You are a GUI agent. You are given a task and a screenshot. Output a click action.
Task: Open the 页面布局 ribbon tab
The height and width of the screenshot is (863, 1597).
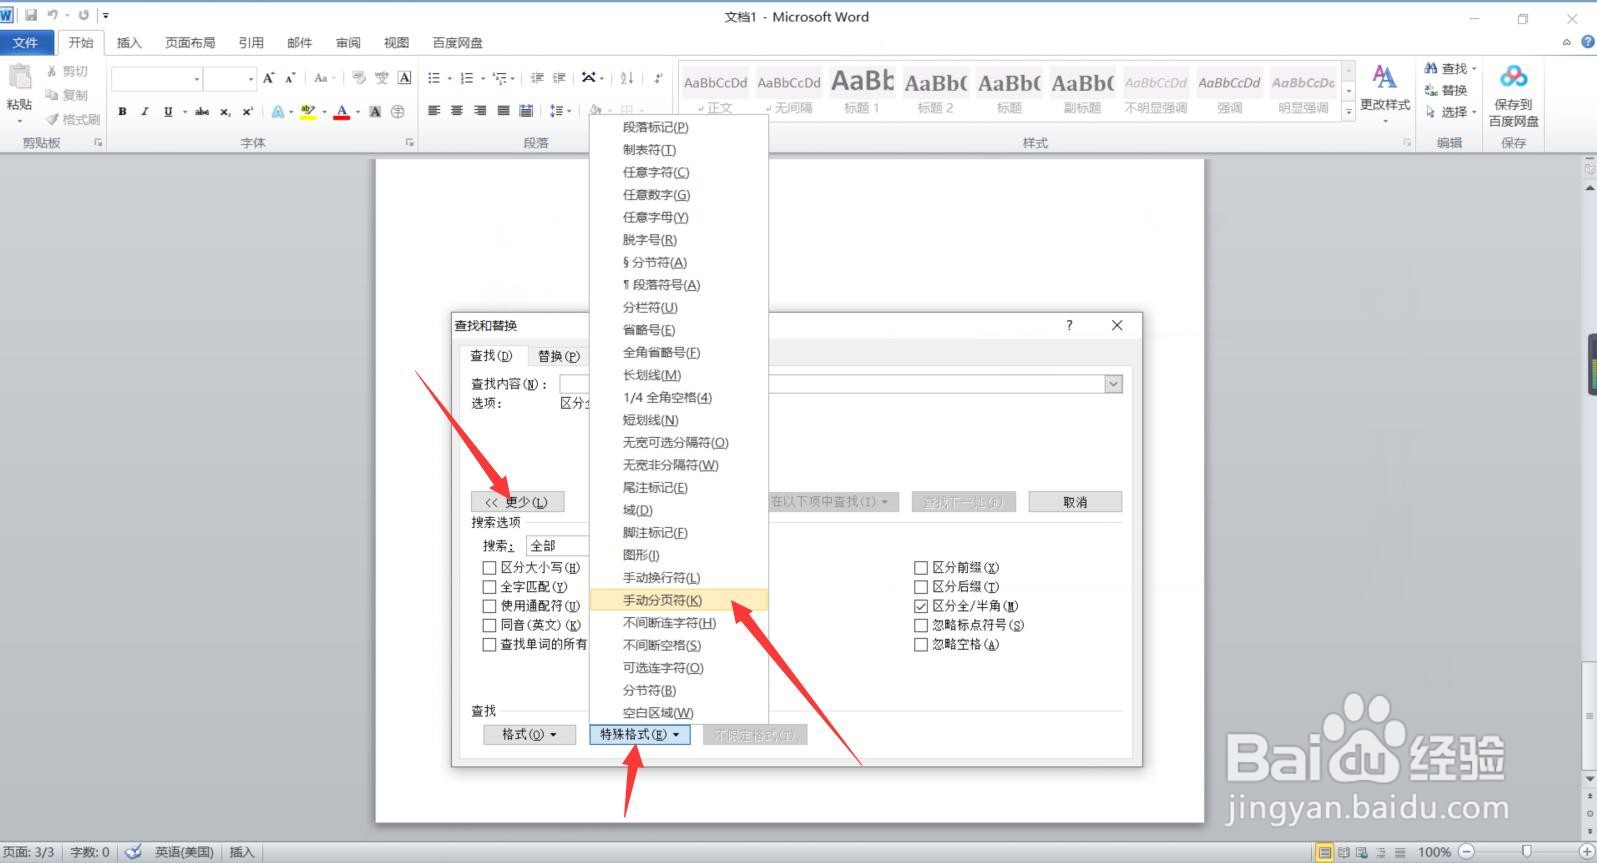click(190, 42)
